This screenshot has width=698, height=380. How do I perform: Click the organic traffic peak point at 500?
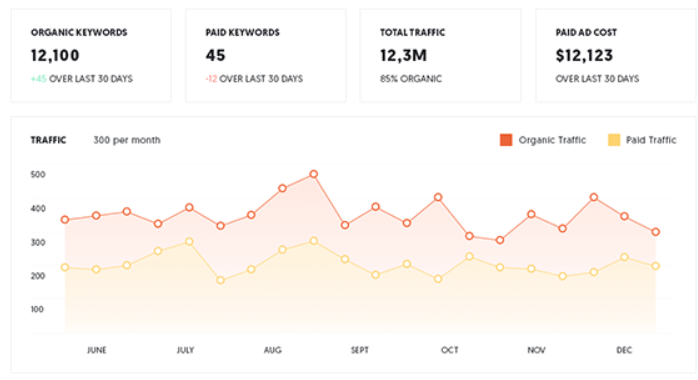tap(313, 174)
